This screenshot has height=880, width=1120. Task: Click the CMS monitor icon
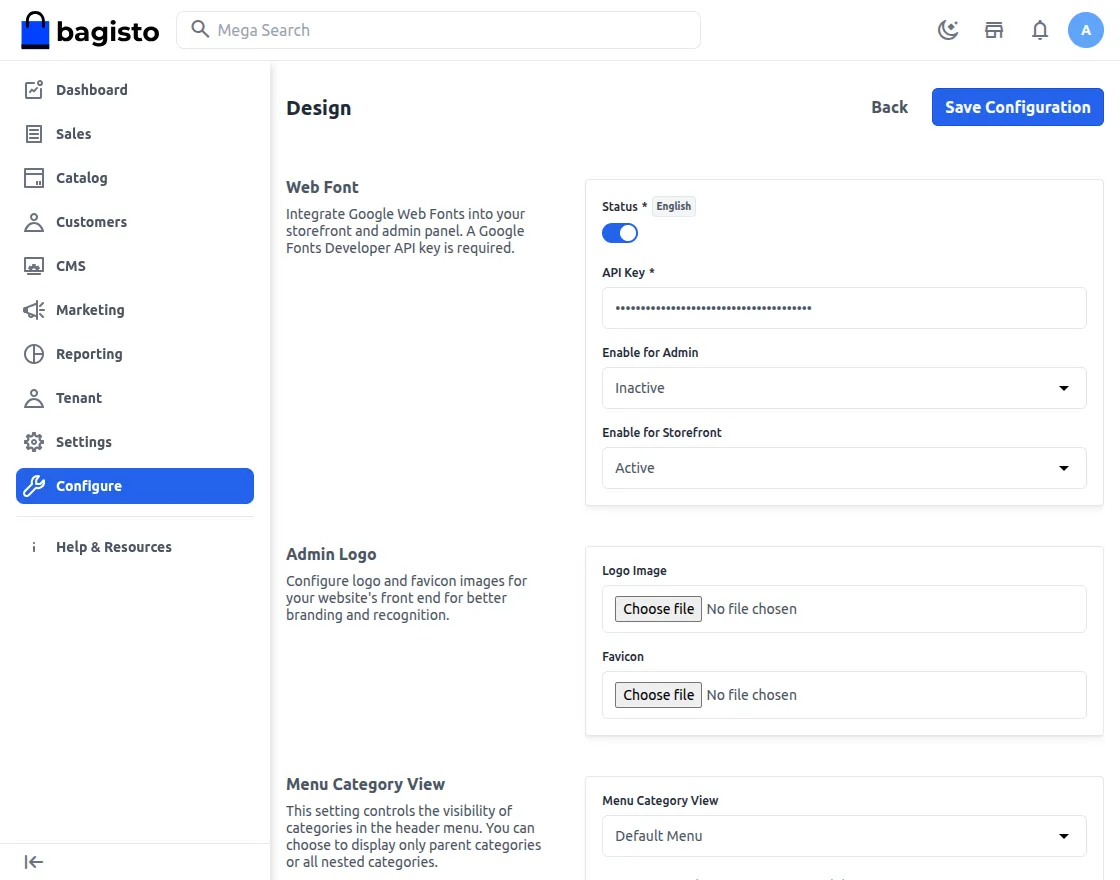click(34, 266)
